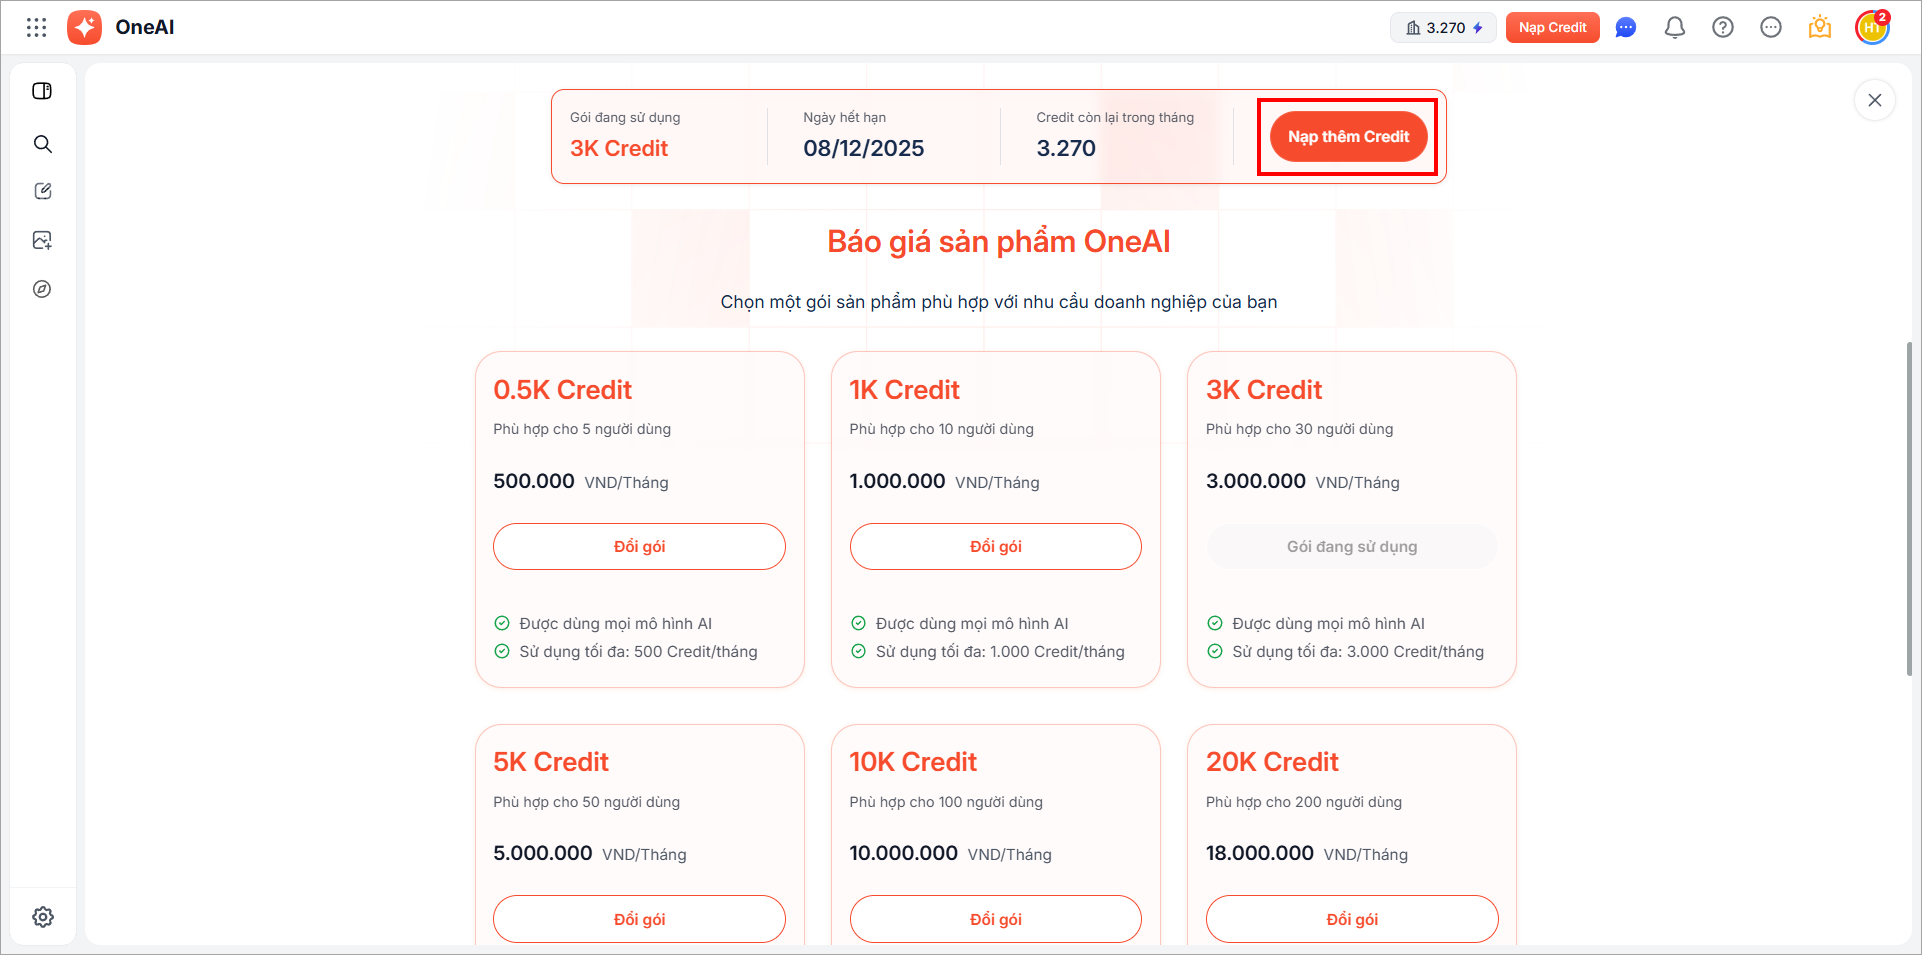
Task: Click the more options ellipsis icon
Action: 1770,28
